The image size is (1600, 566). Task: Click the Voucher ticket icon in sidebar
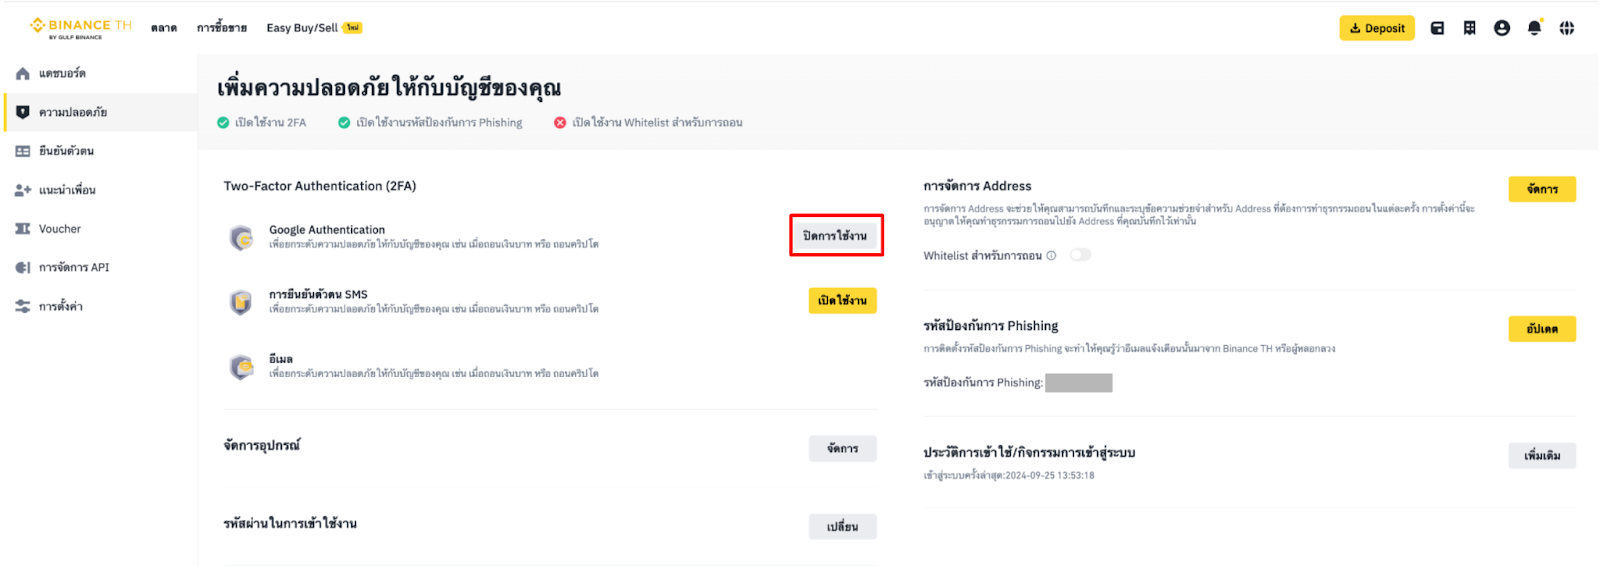pyautogui.click(x=23, y=229)
